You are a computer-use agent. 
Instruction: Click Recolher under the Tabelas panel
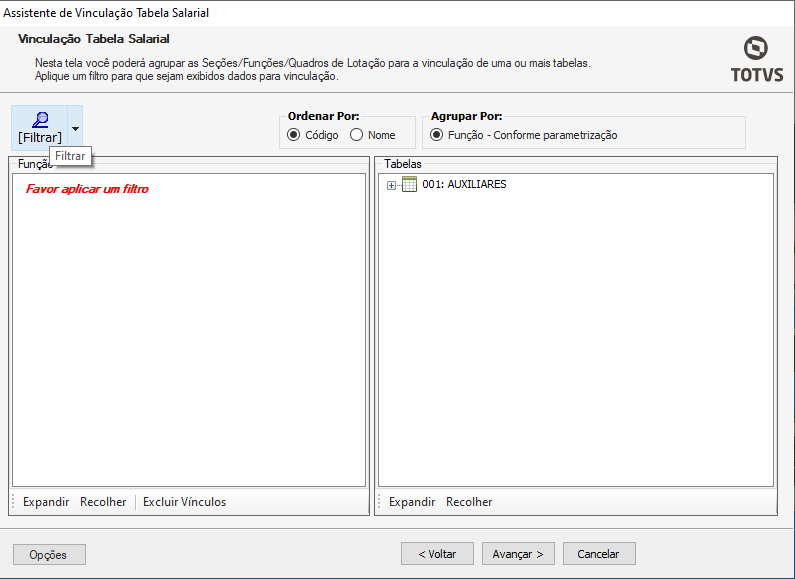tap(469, 502)
